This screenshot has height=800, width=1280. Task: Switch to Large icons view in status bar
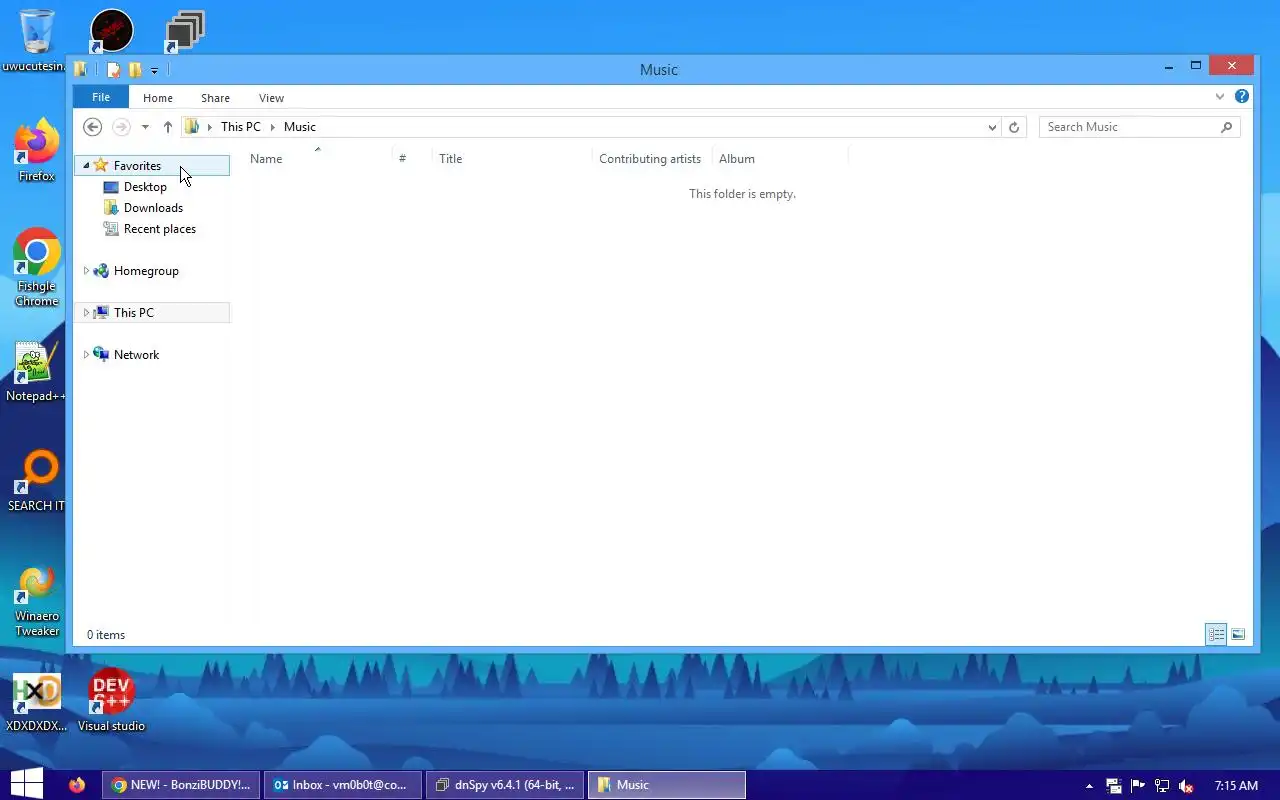tap(1238, 635)
